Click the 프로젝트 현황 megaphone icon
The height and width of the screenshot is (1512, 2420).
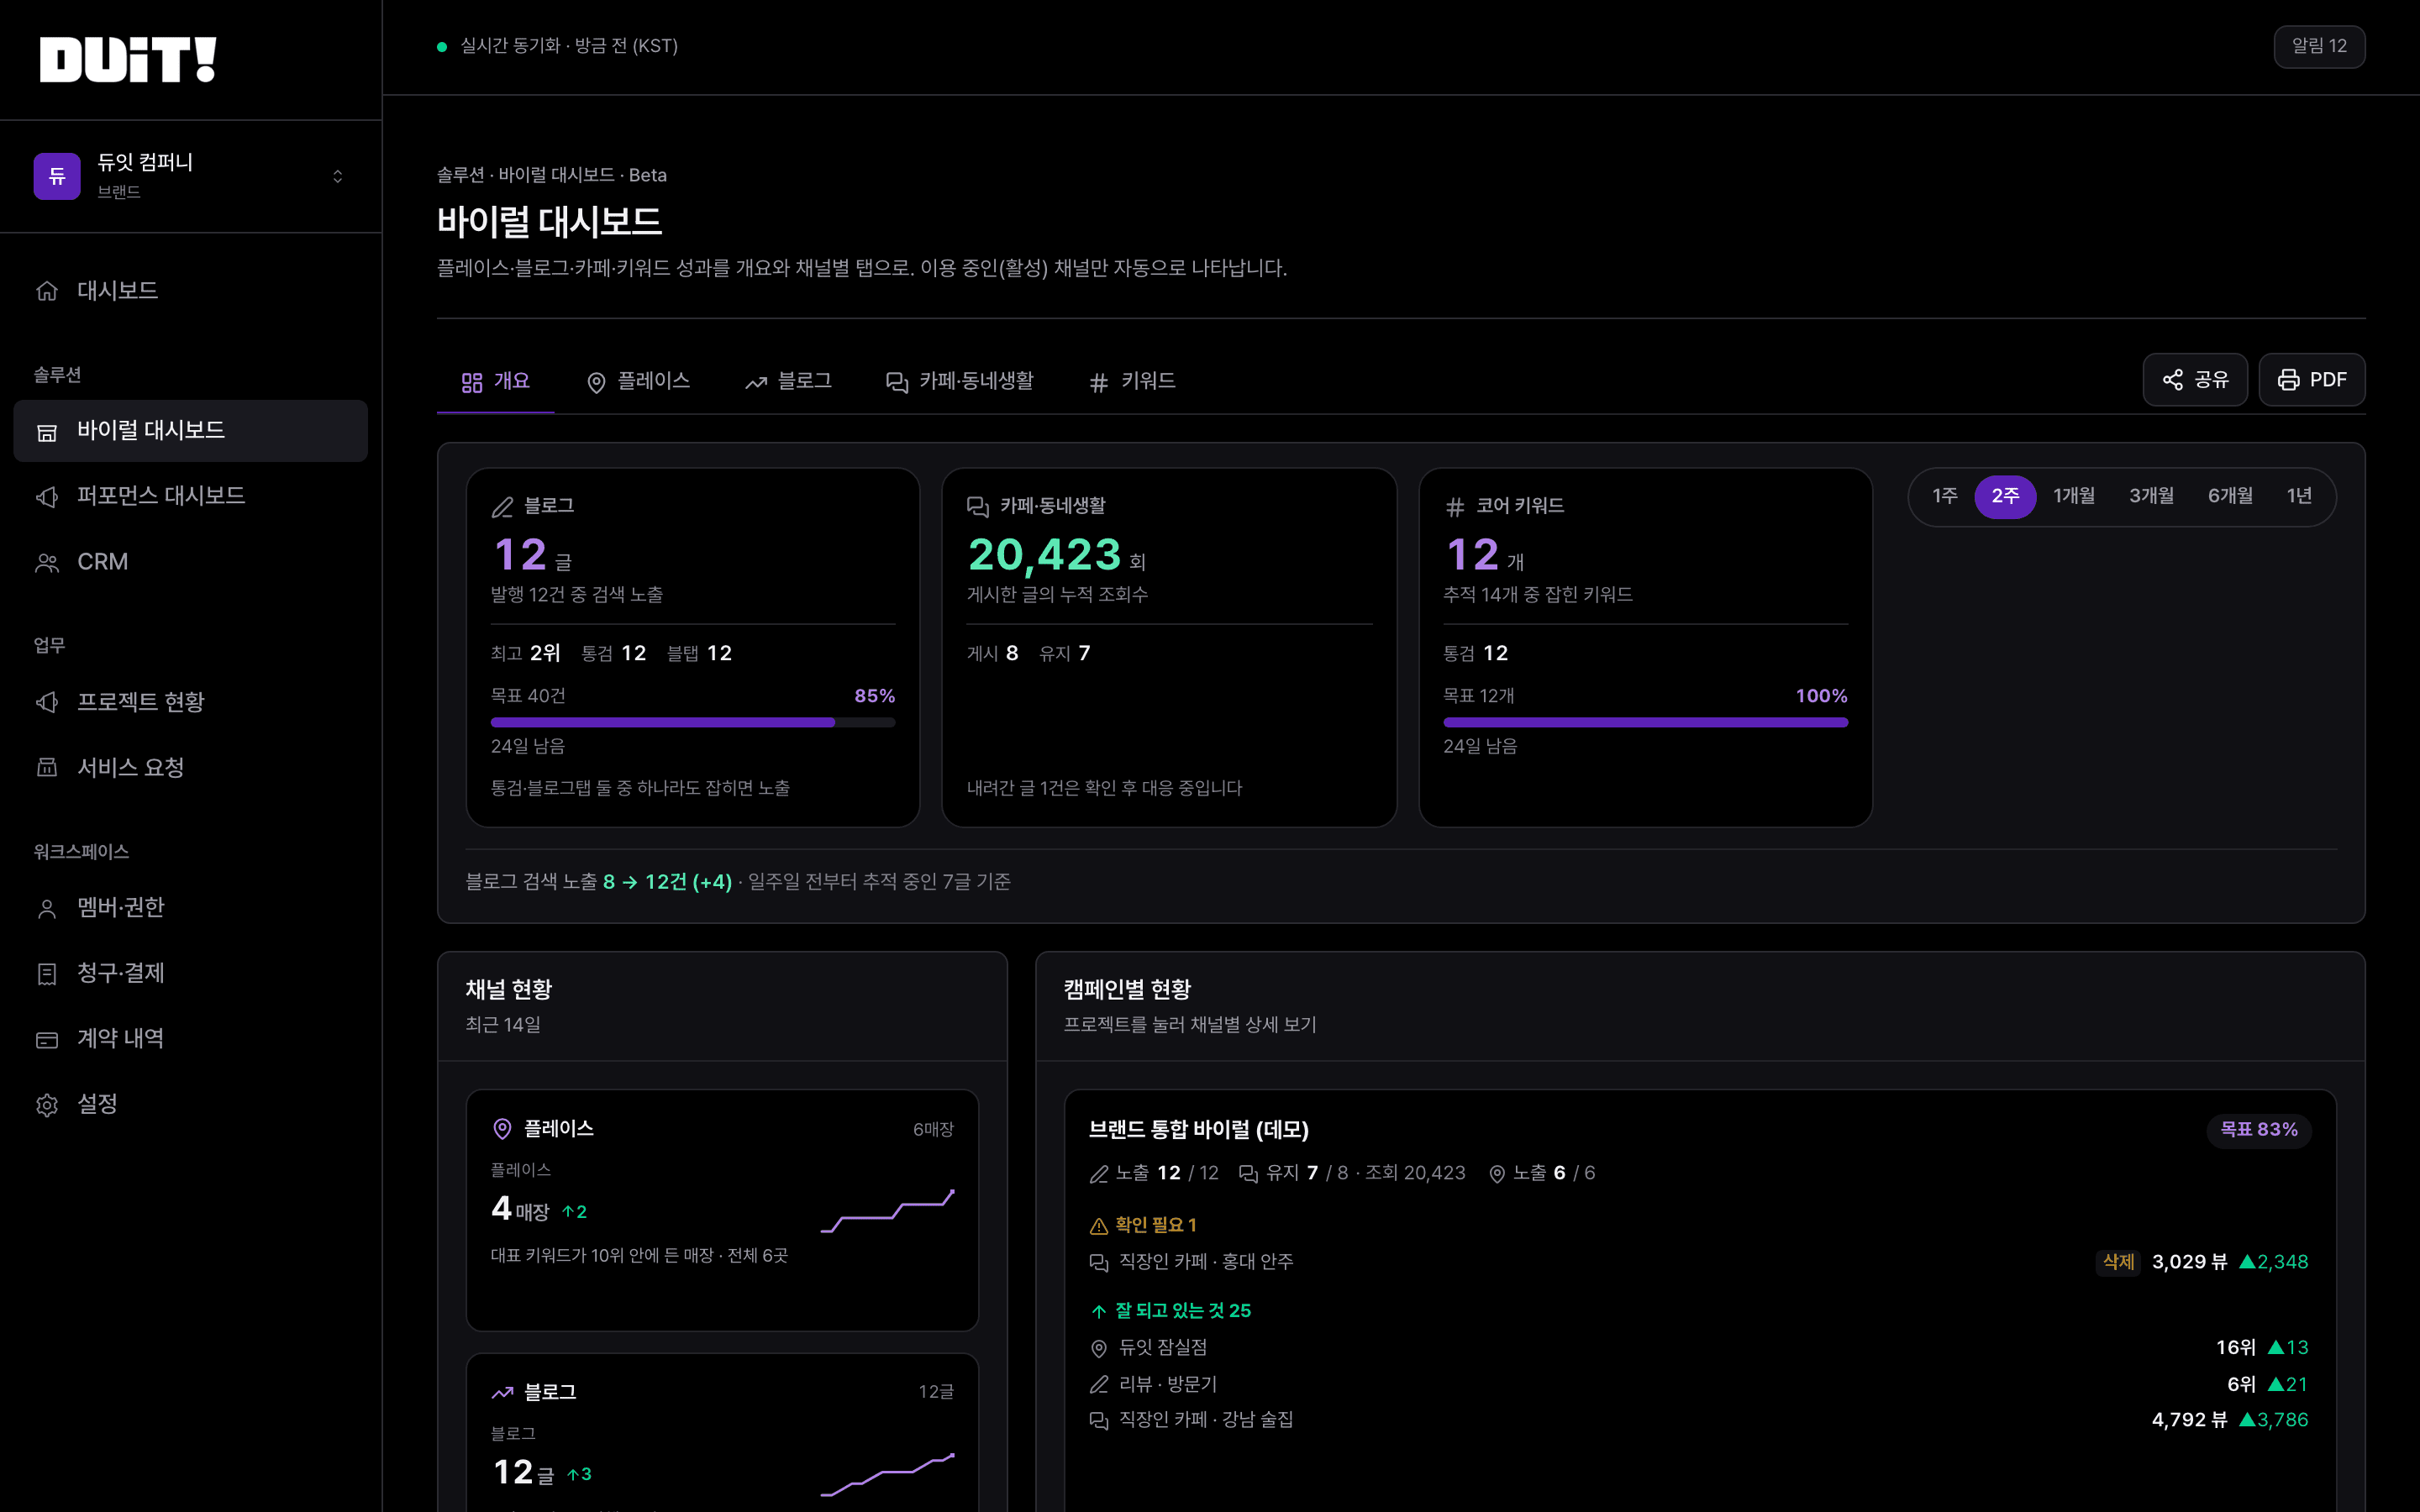[x=47, y=702]
